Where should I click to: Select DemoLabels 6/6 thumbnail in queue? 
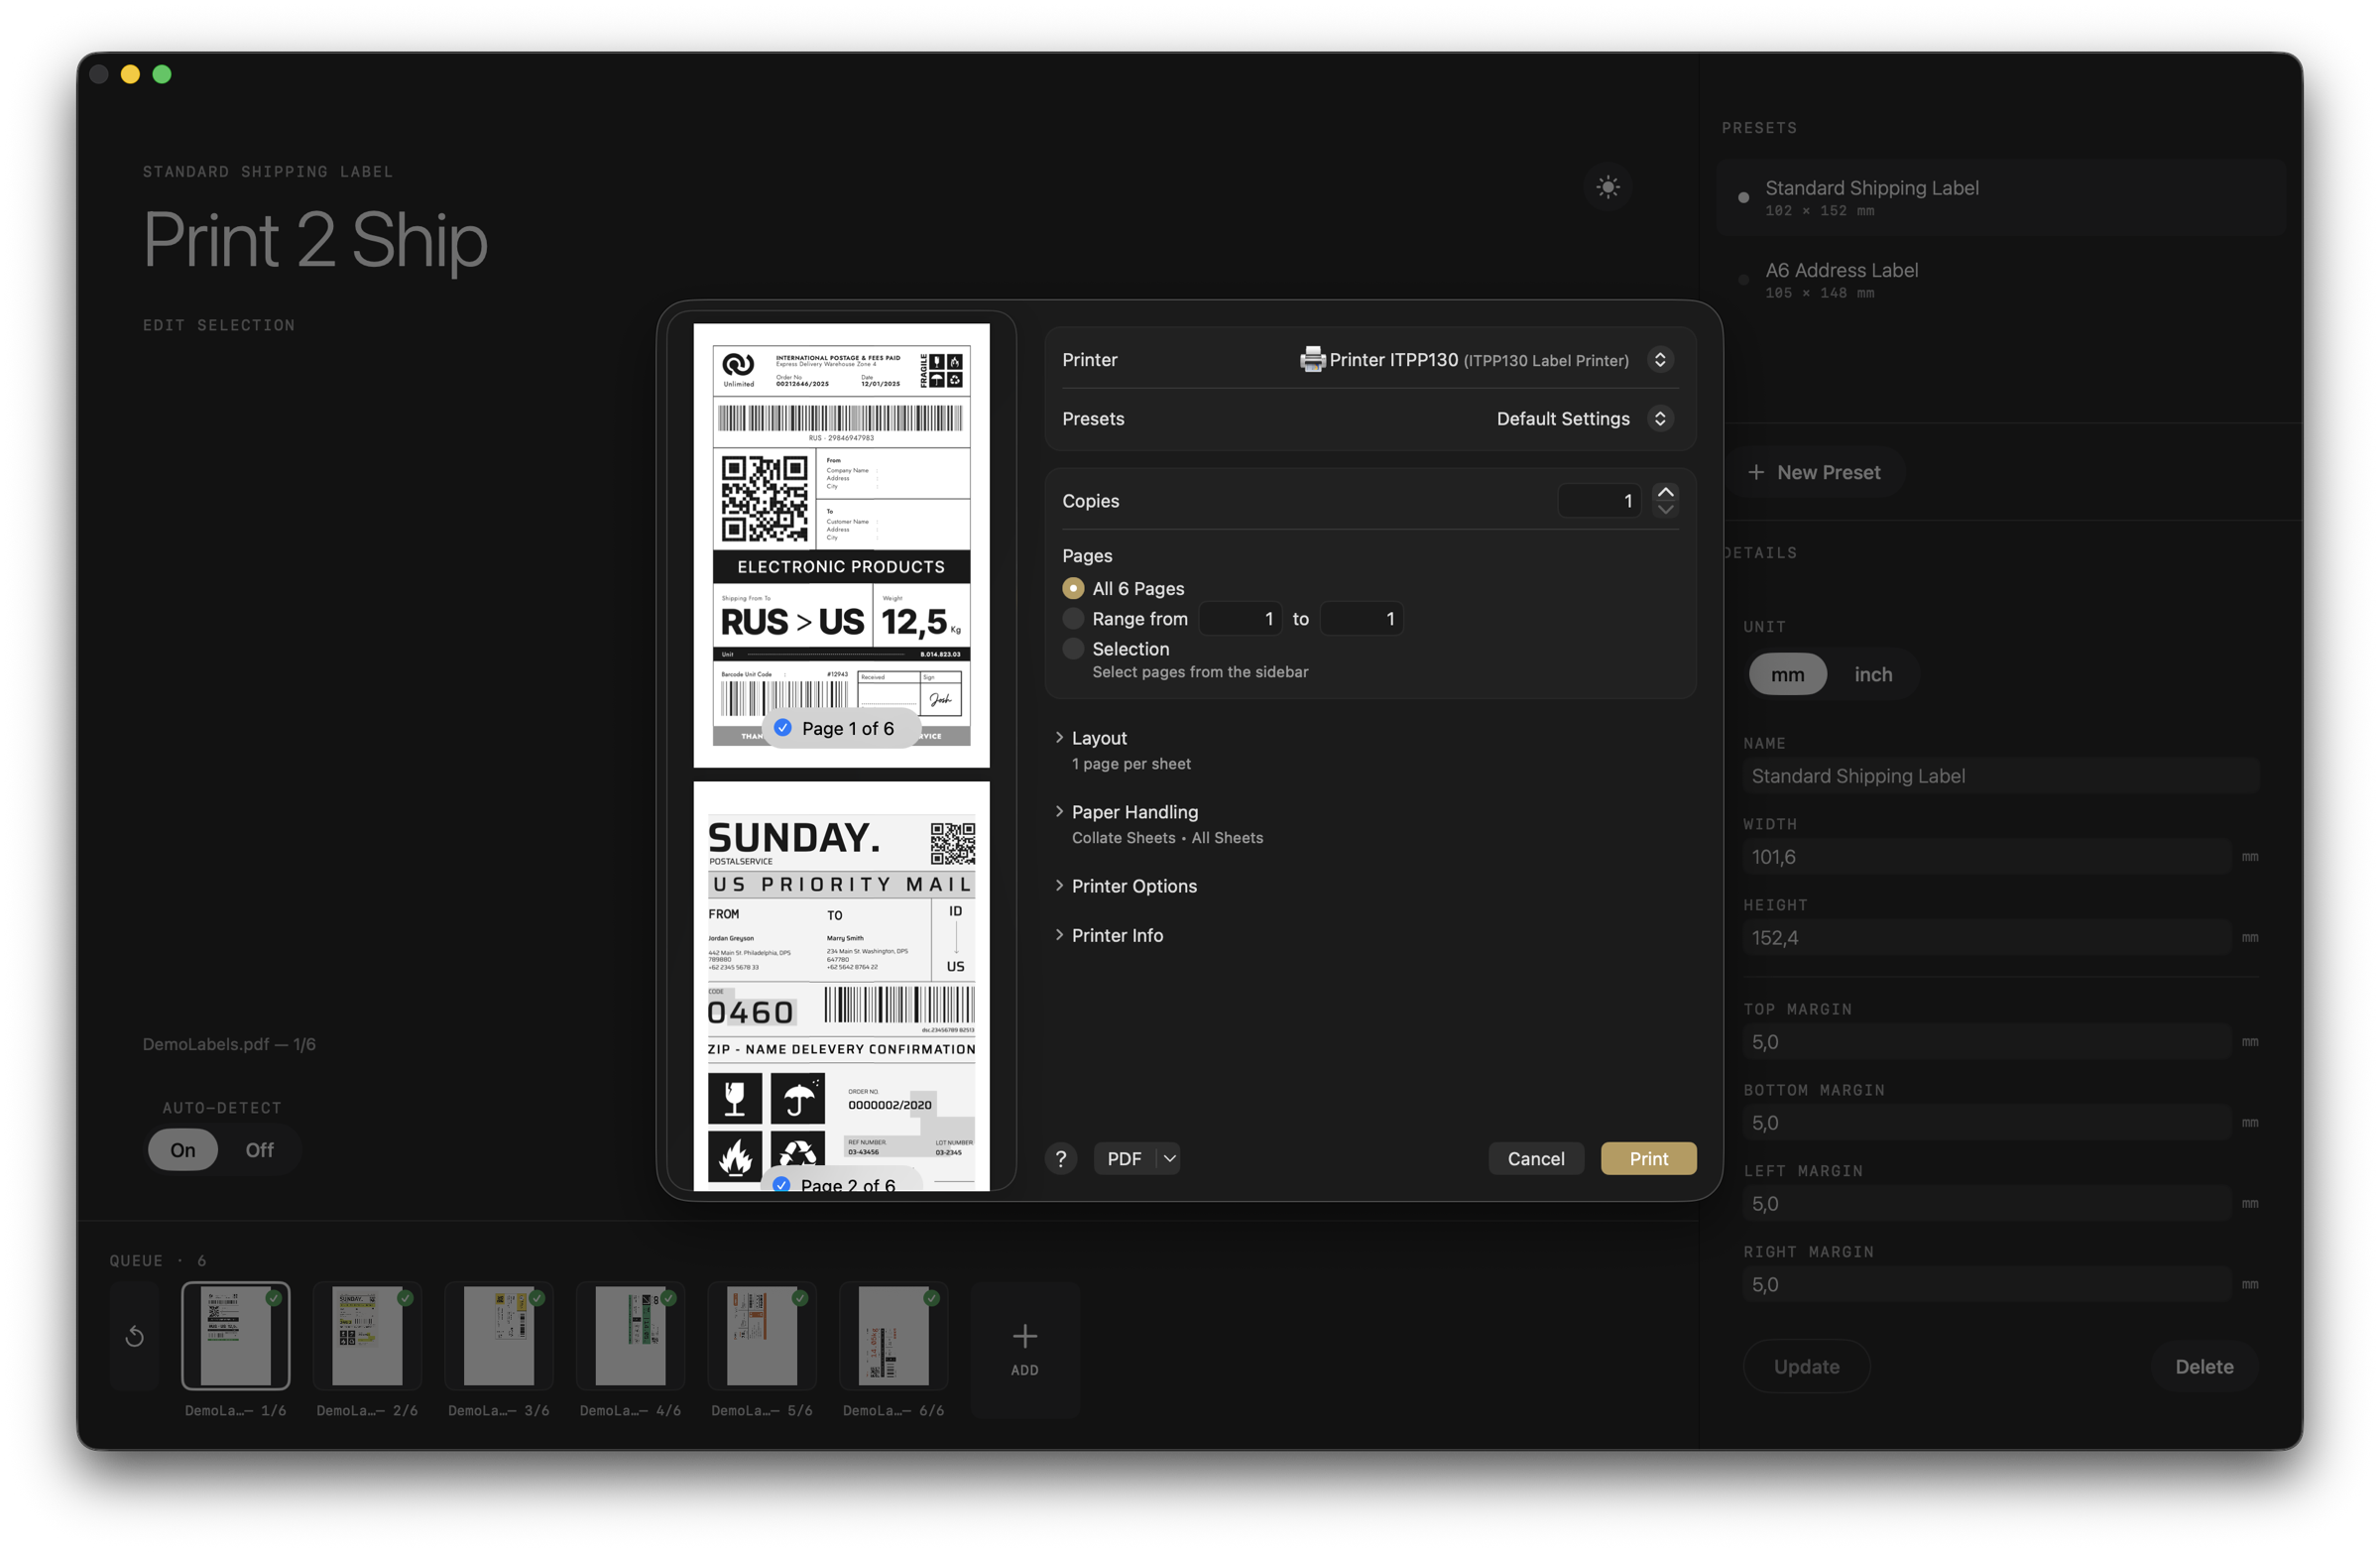click(894, 1336)
